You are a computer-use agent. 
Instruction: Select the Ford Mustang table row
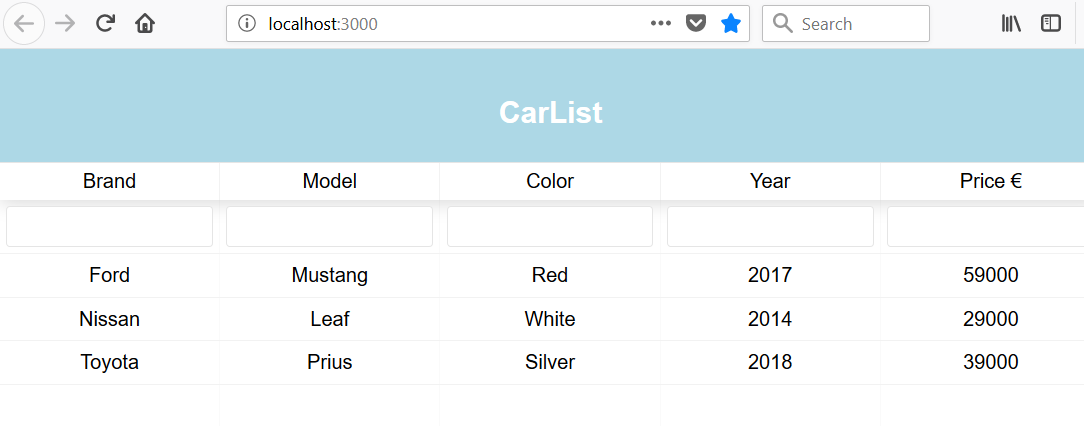[x=542, y=275]
